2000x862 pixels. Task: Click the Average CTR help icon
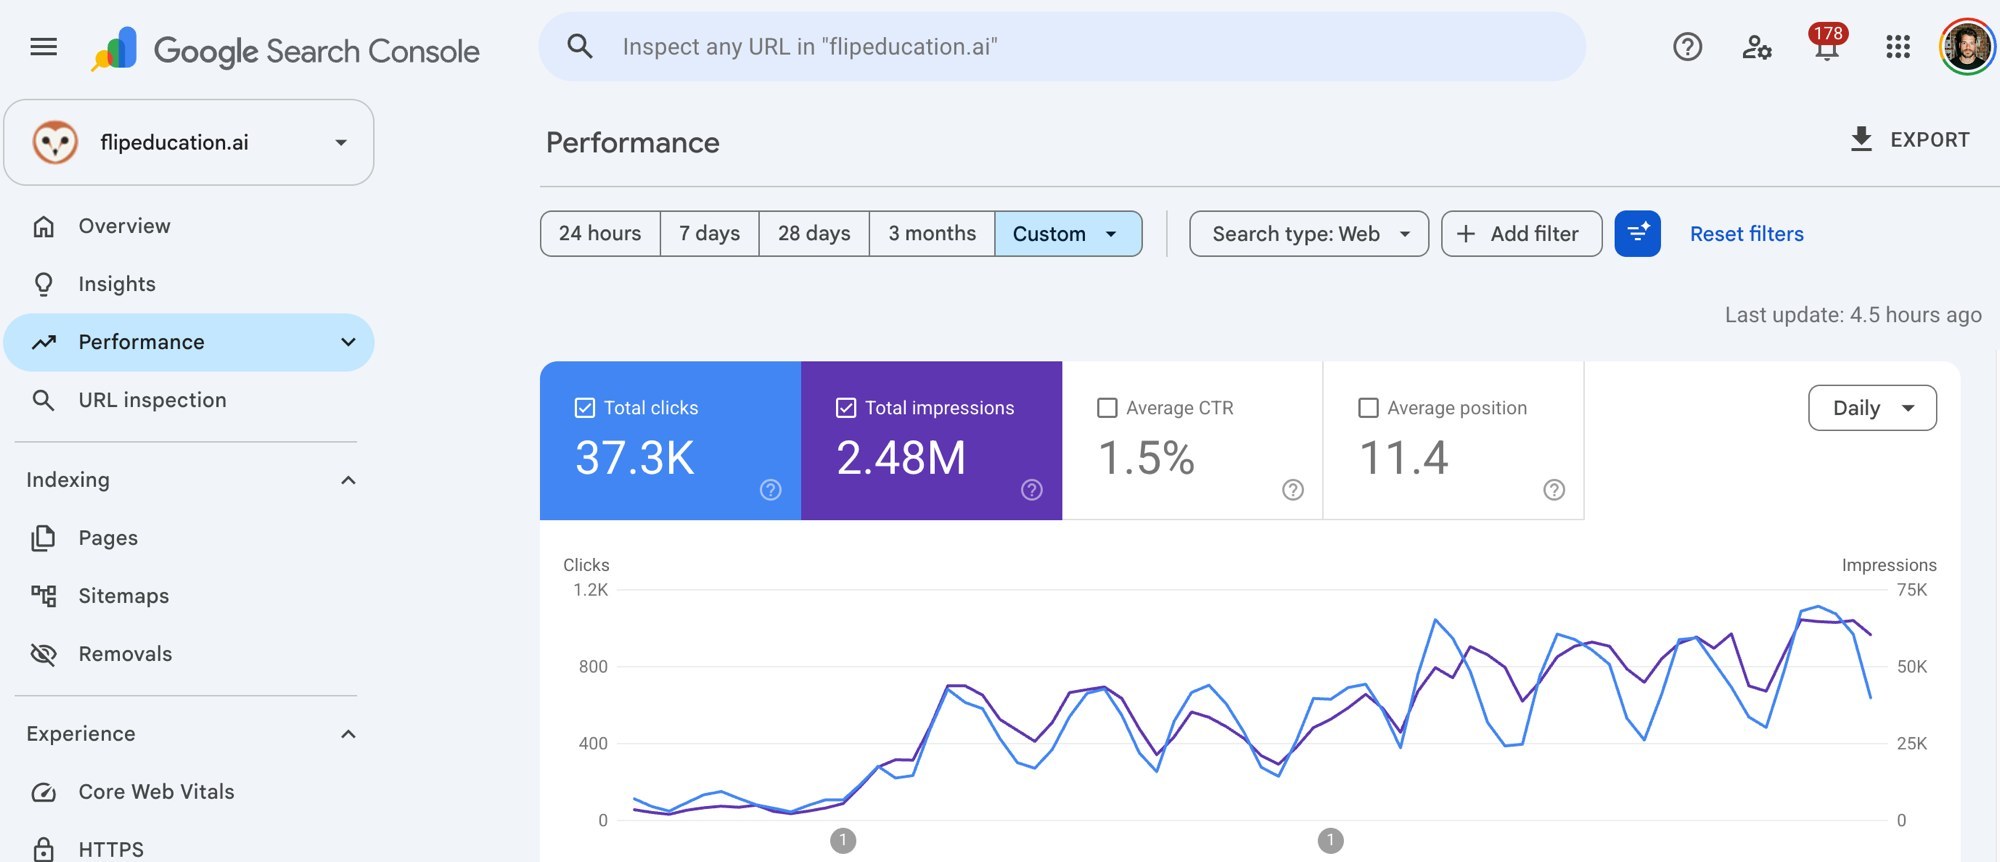pyautogui.click(x=1293, y=490)
